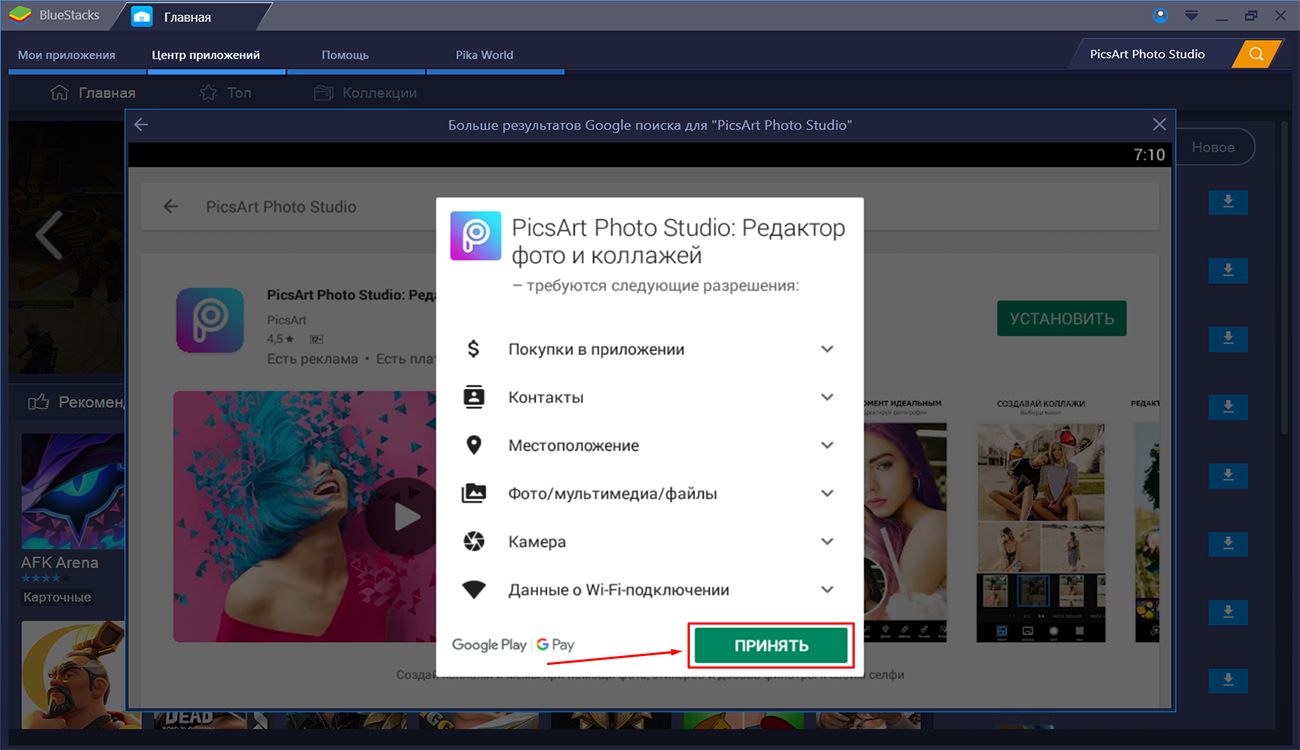Click the Wi-Fi signal icon

(474, 590)
